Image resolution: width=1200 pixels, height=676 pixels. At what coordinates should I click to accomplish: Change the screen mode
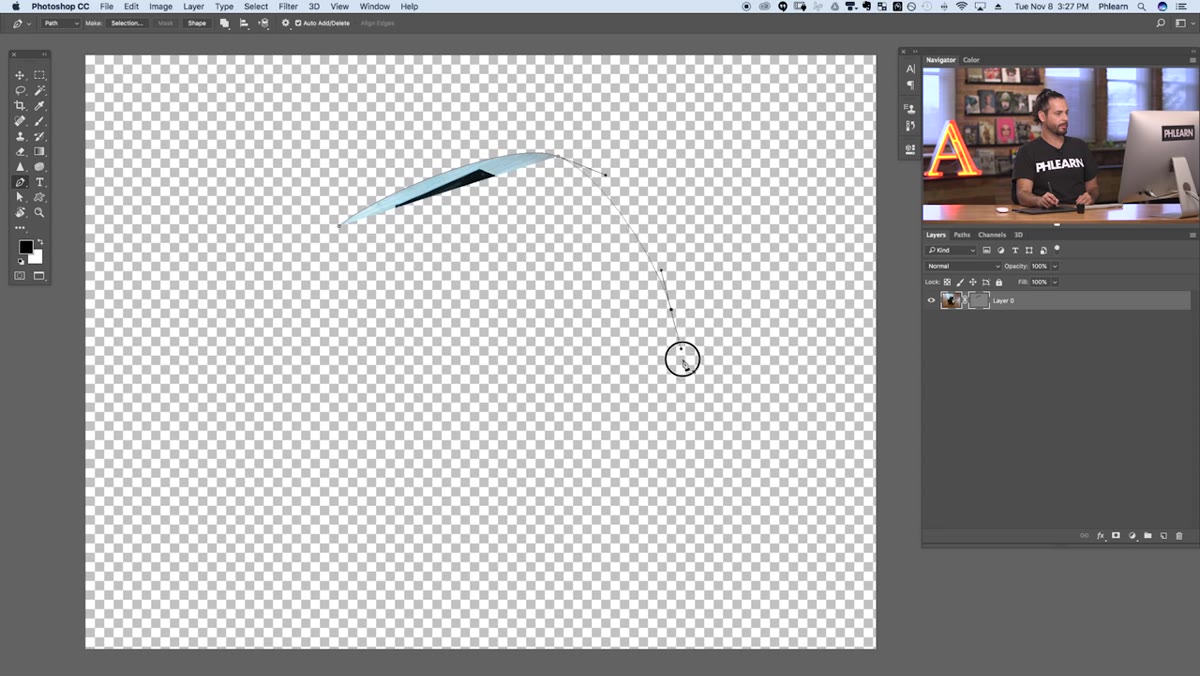click(40, 276)
